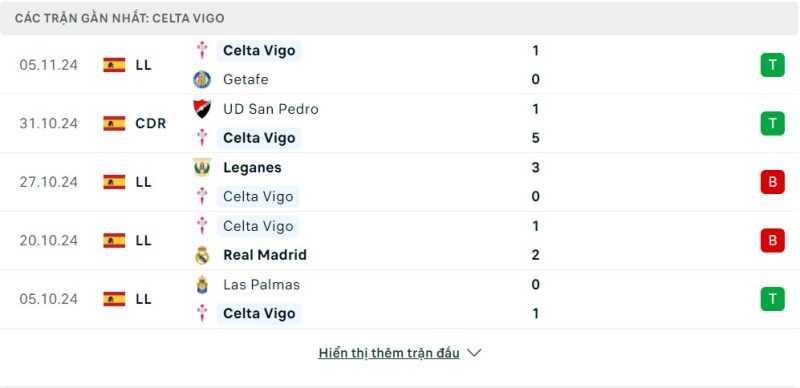Select the Leganes team name
800x388 pixels.
[252, 167]
